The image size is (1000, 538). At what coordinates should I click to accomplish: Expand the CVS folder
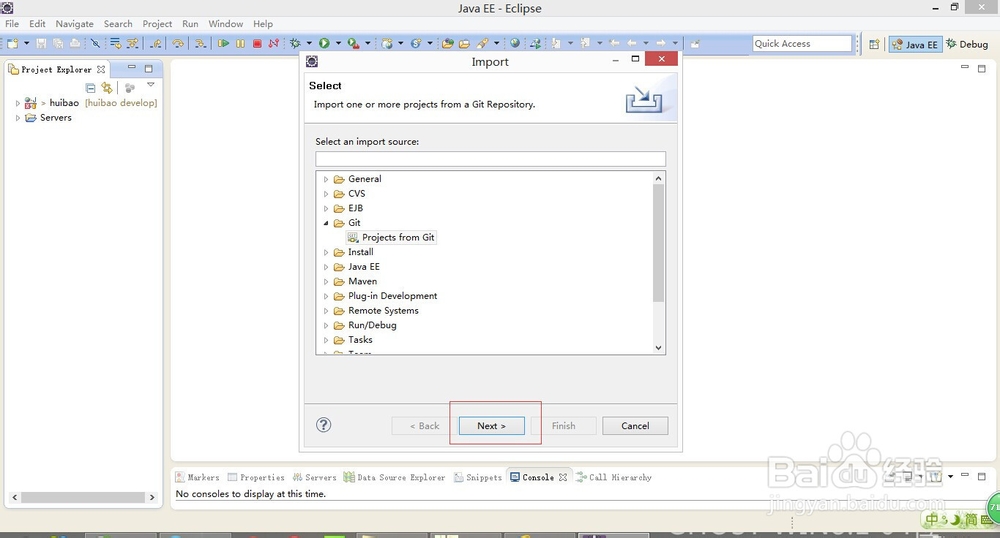pyautogui.click(x=326, y=194)
